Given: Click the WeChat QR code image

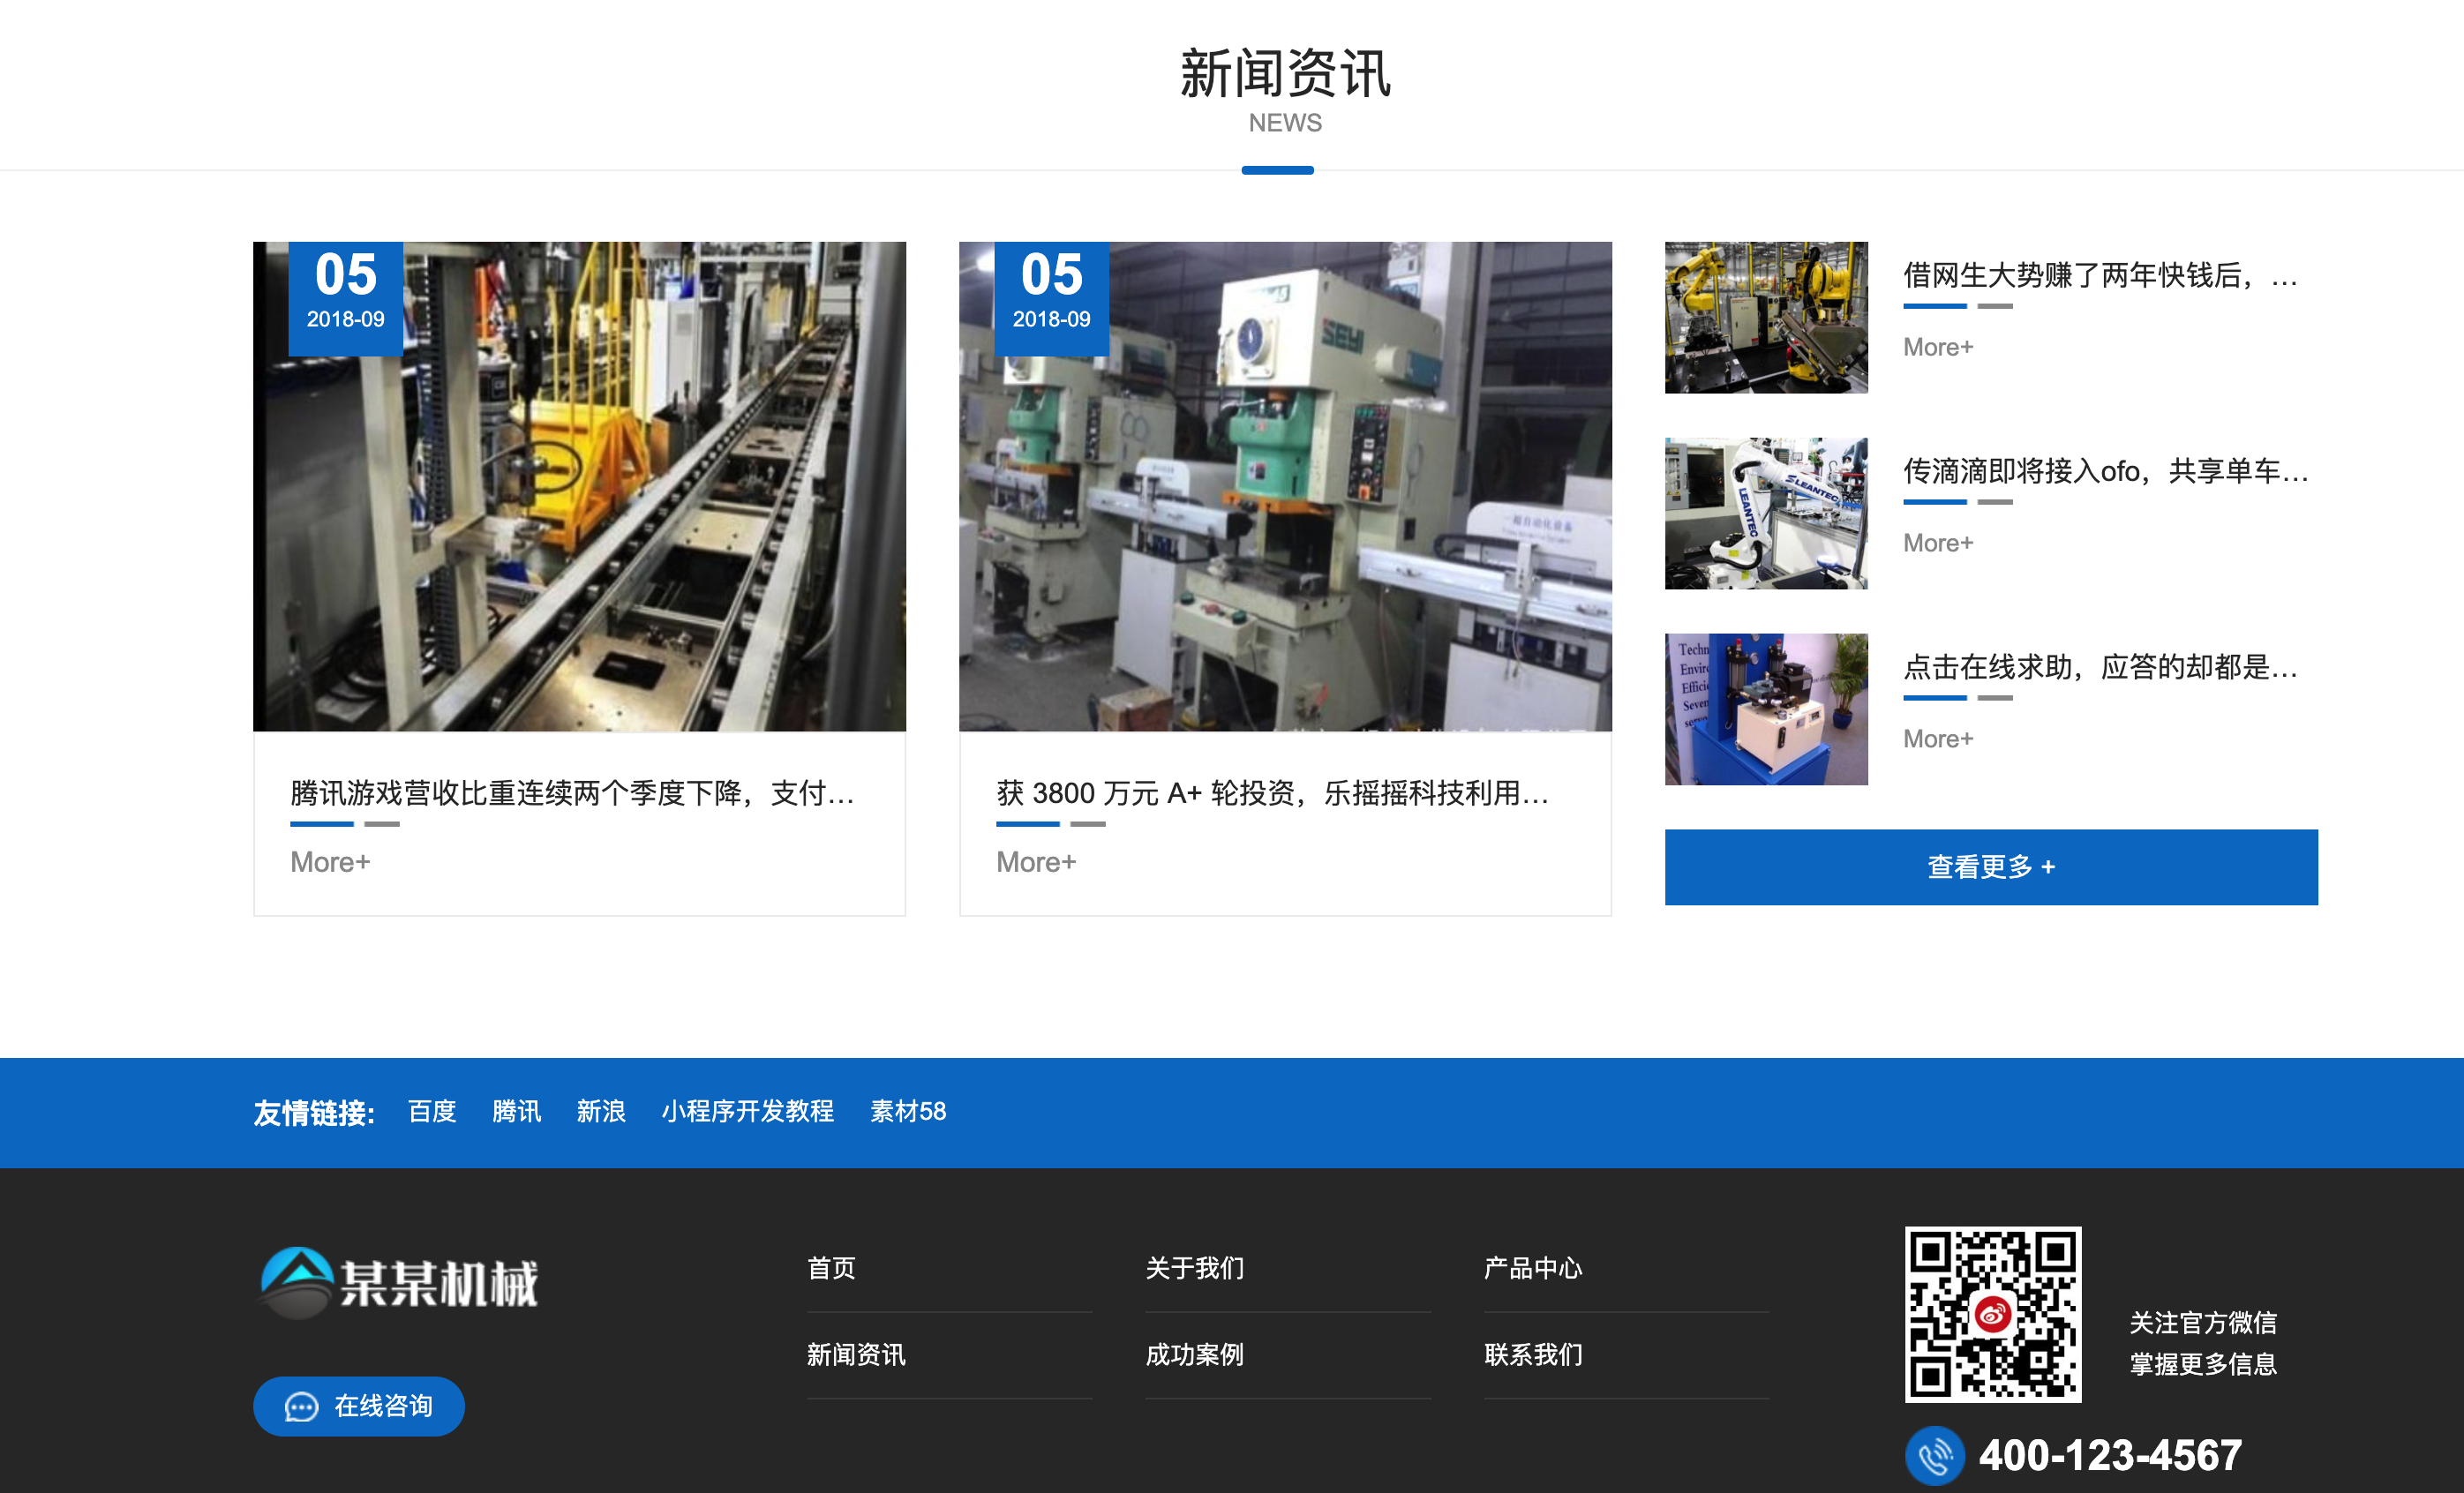Looking at the screenshot, I should click(x=1992, y=1314).
